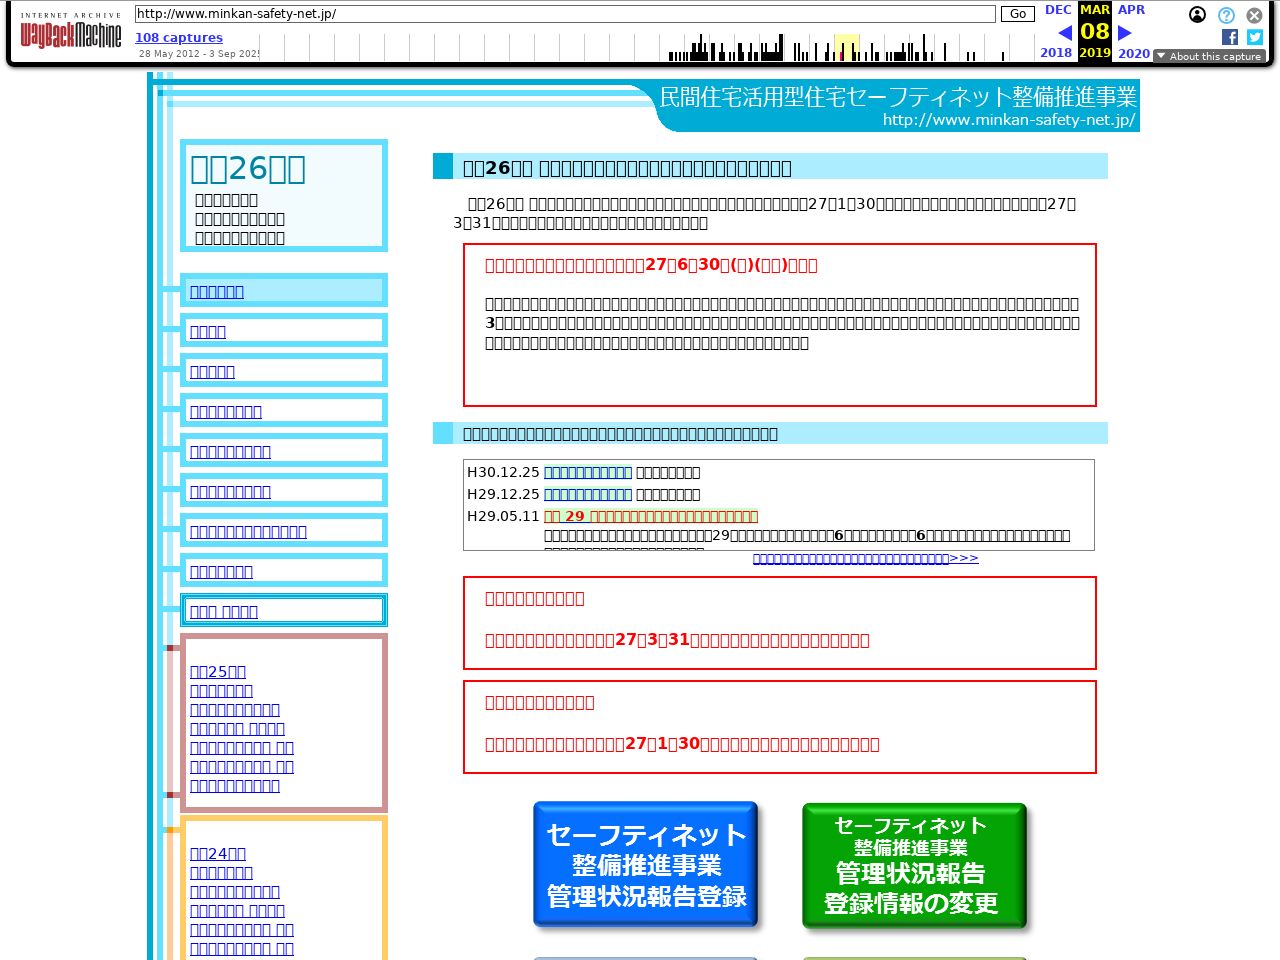Open the first highlighted sidebar menu item

click(217, 291)
